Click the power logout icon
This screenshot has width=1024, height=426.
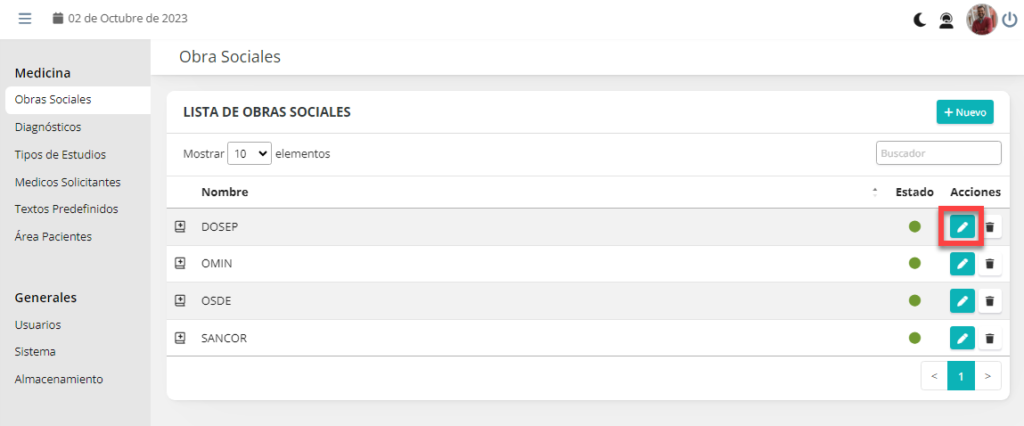click(1009, 19)
